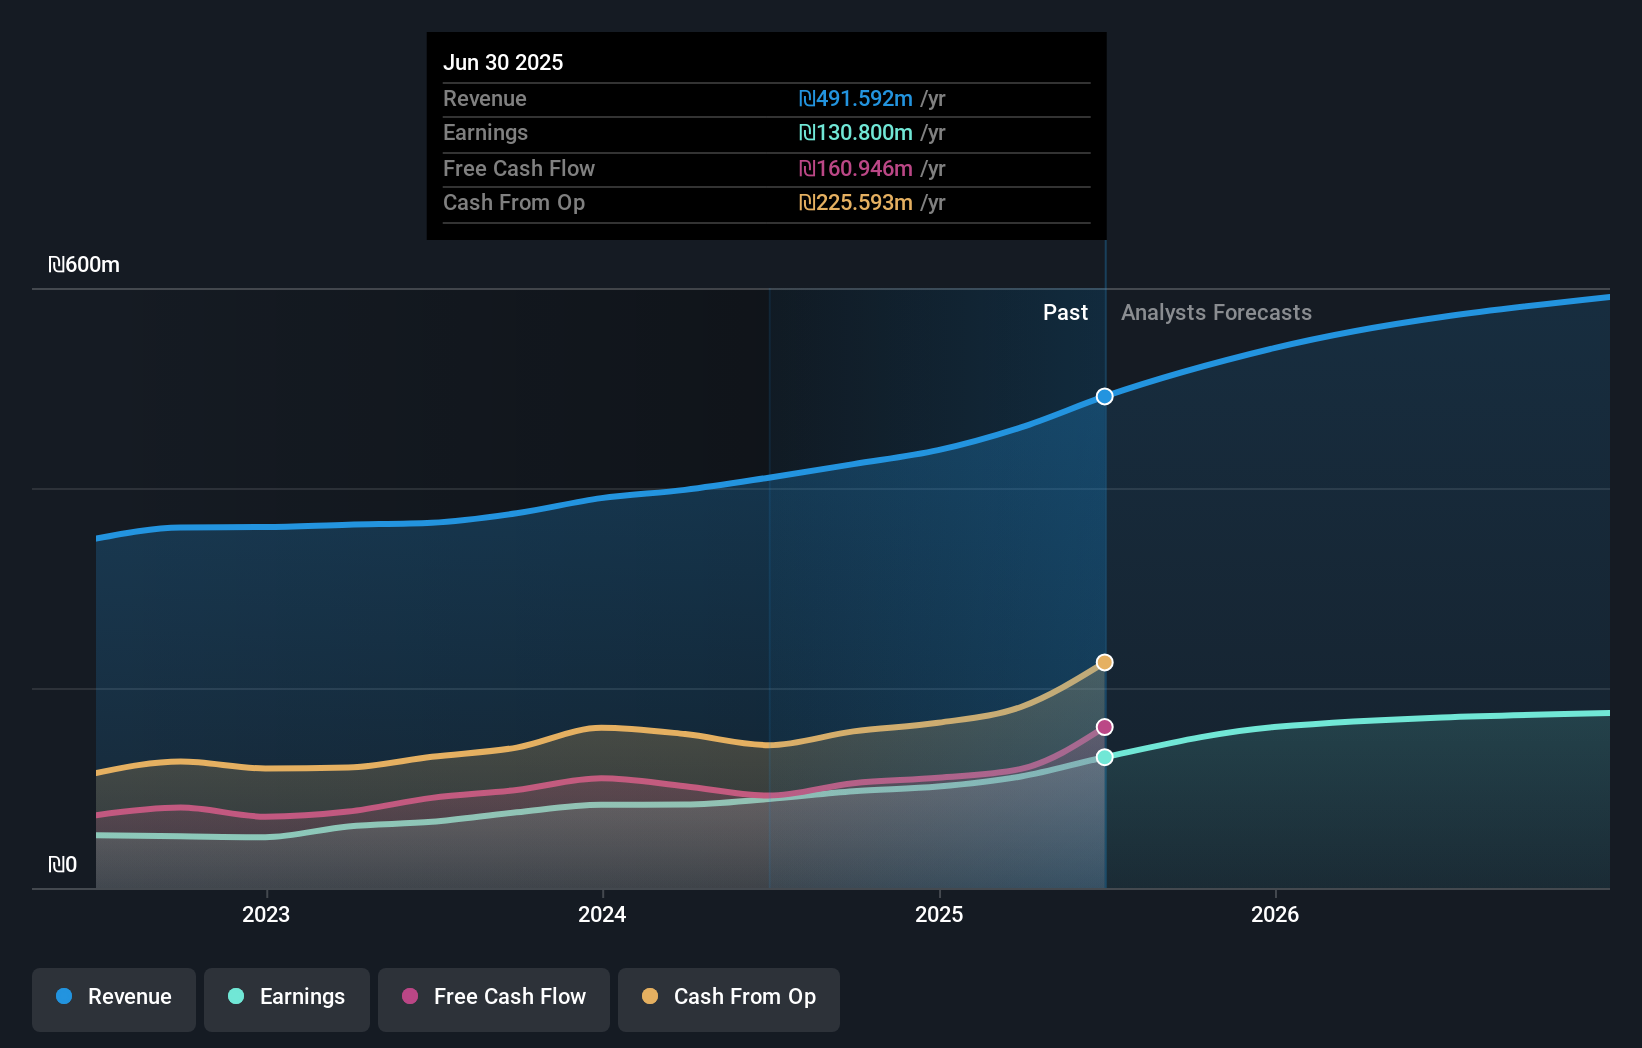
Task: Select the blue Revenue data point marker
Action: click(1104, 396)
